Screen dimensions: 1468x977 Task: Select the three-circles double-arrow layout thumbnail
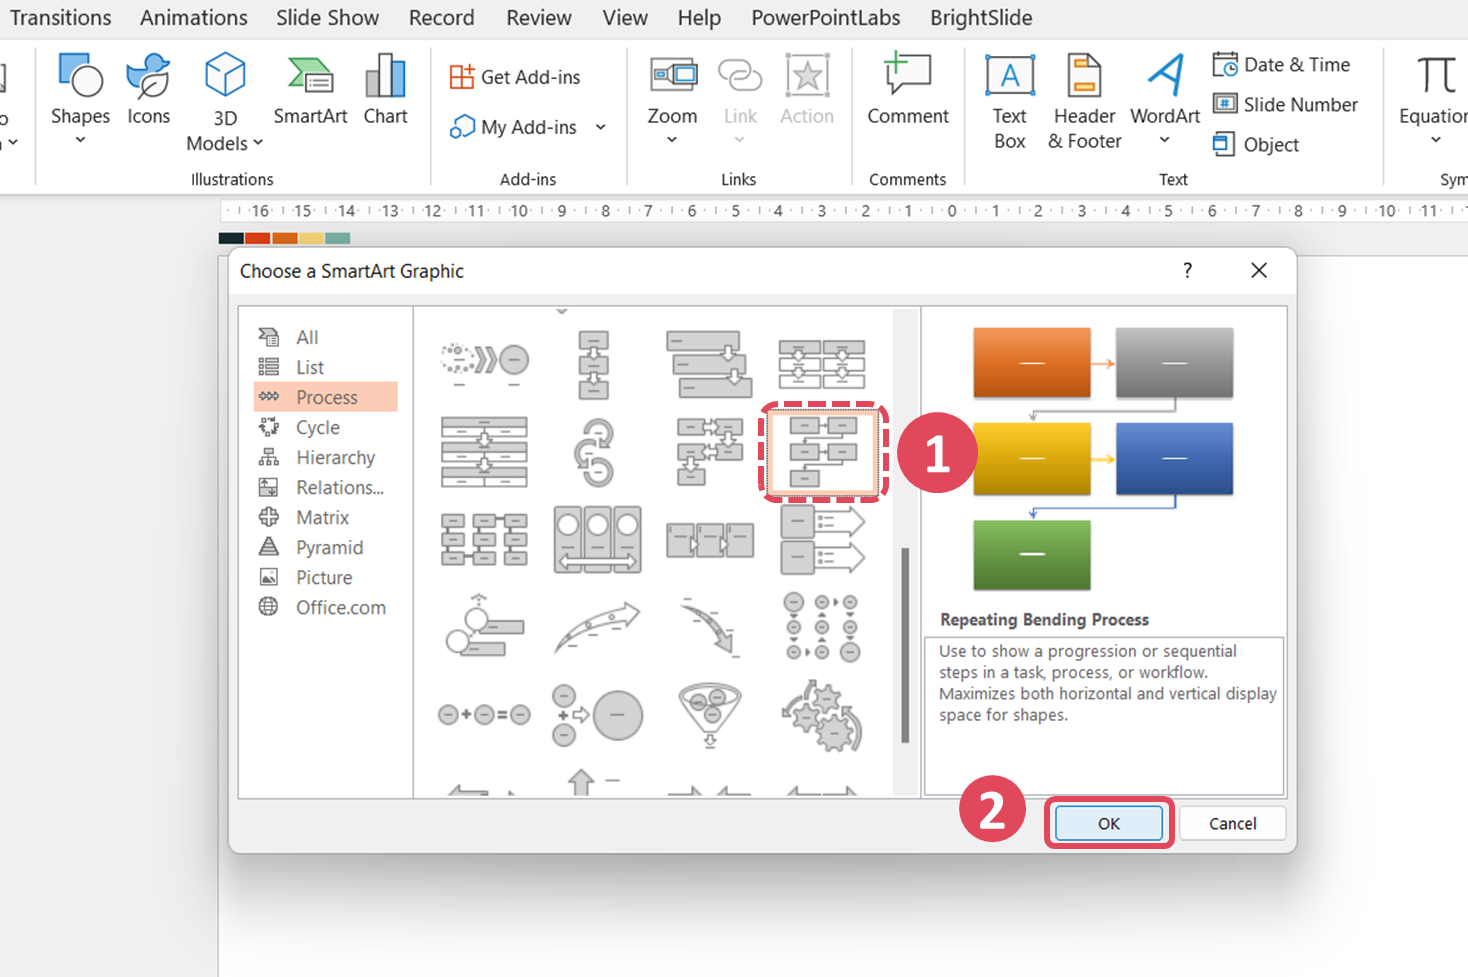pos(597,539)
